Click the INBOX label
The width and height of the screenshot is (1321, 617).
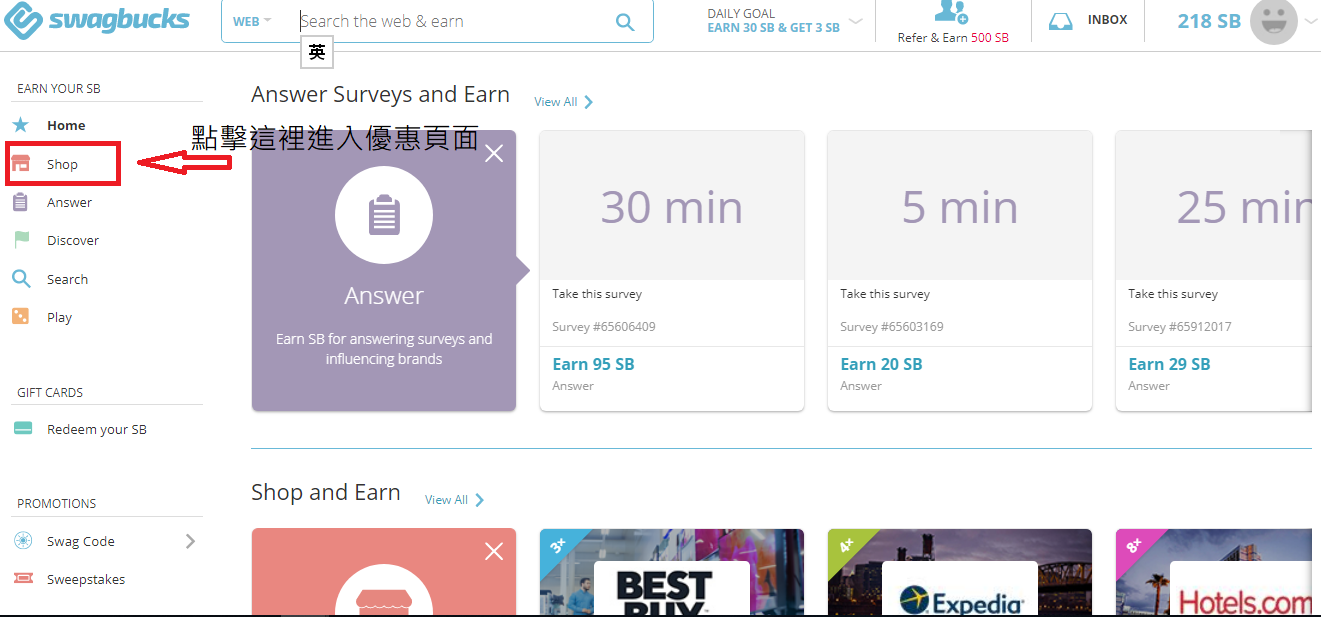pyautogui.click(x=1107, y=20)
